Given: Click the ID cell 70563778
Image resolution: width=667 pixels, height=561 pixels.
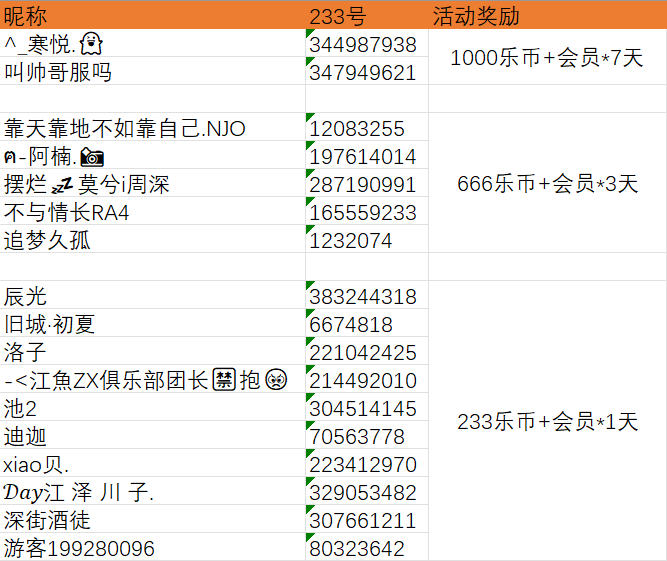Looking at the screenshot, I should click(x=367, y=436).
